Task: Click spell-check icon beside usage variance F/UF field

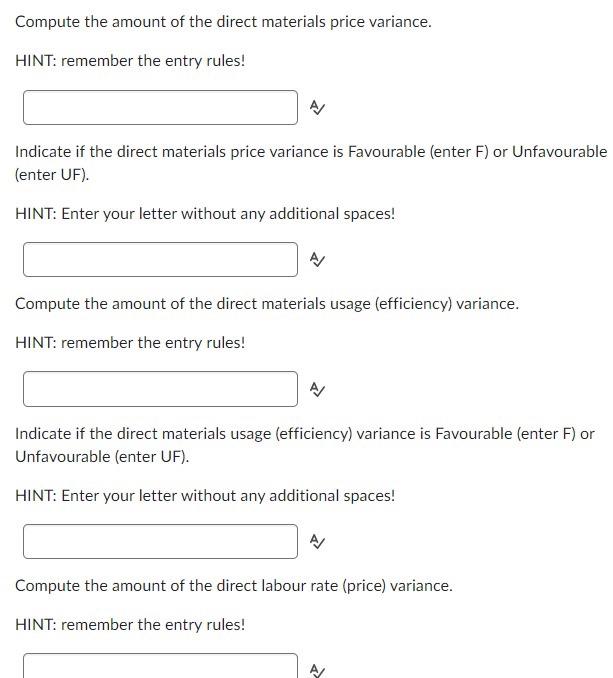Action: click(317, 541)
